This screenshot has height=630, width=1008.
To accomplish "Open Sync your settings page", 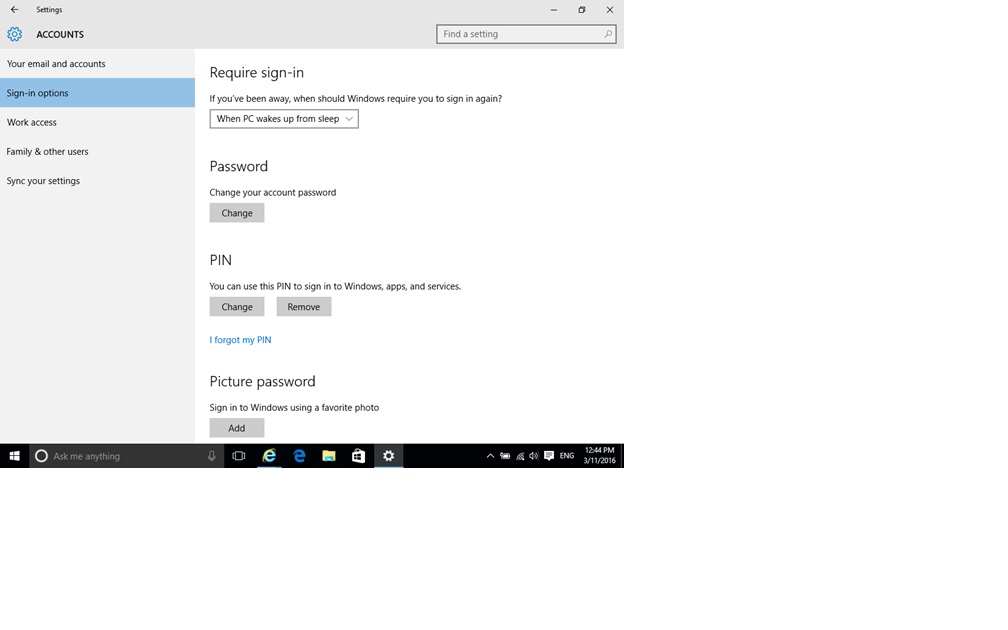I will tap(43, 181).
